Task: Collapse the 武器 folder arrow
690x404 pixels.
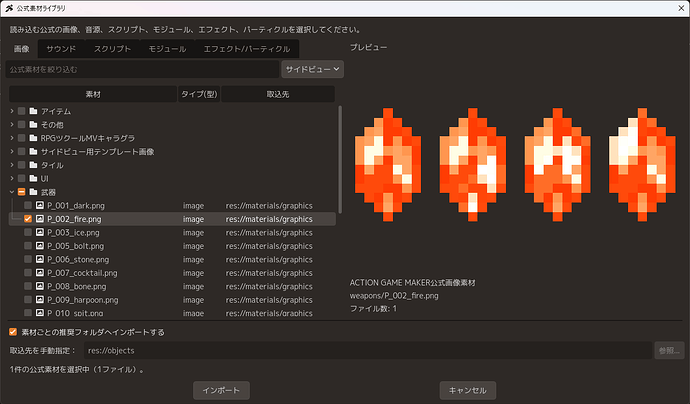Action: point(12,192)
